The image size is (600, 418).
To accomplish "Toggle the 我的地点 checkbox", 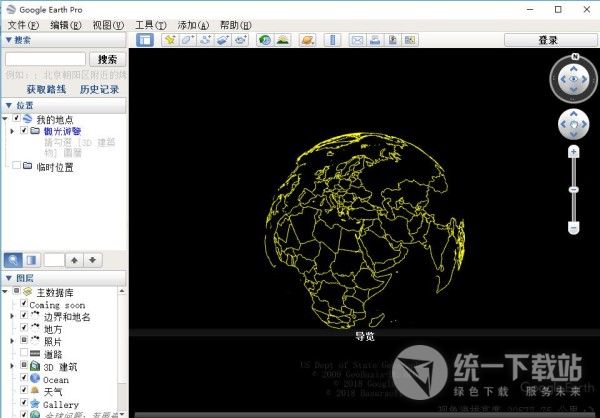I will coord(16,118).
